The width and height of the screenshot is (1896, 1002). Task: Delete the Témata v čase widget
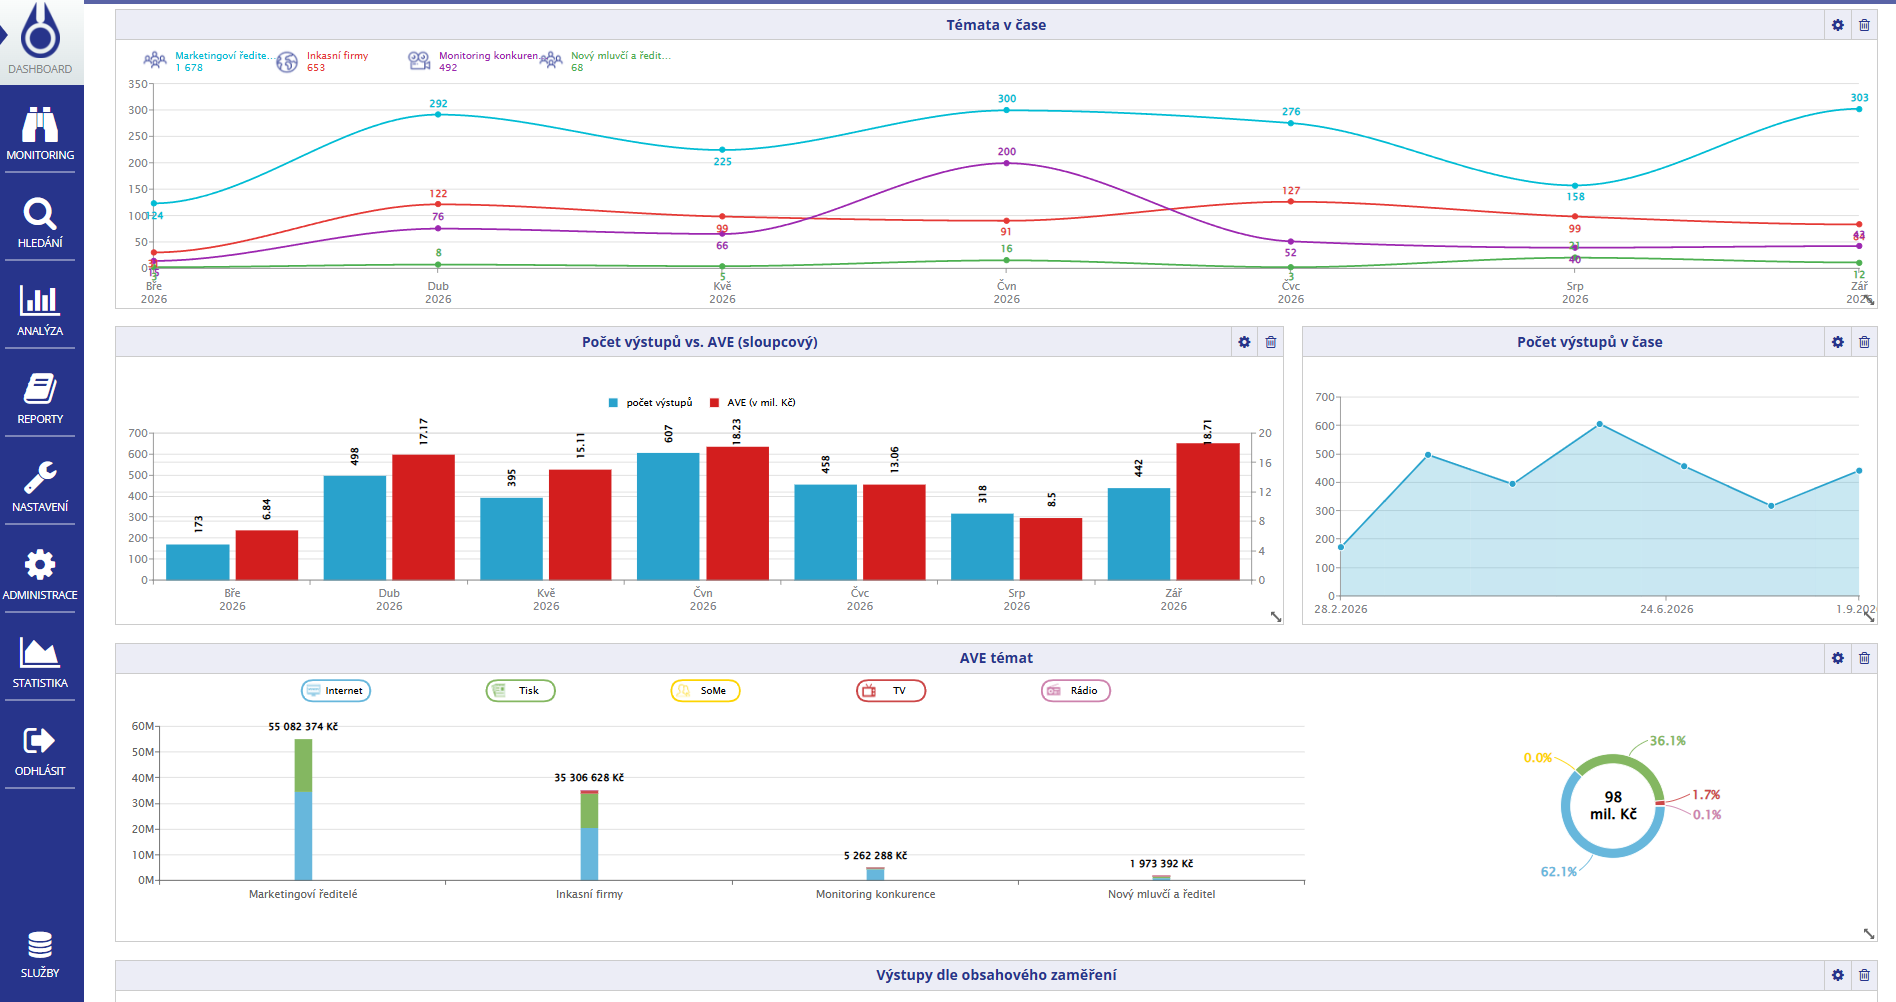coord(1865,25)
